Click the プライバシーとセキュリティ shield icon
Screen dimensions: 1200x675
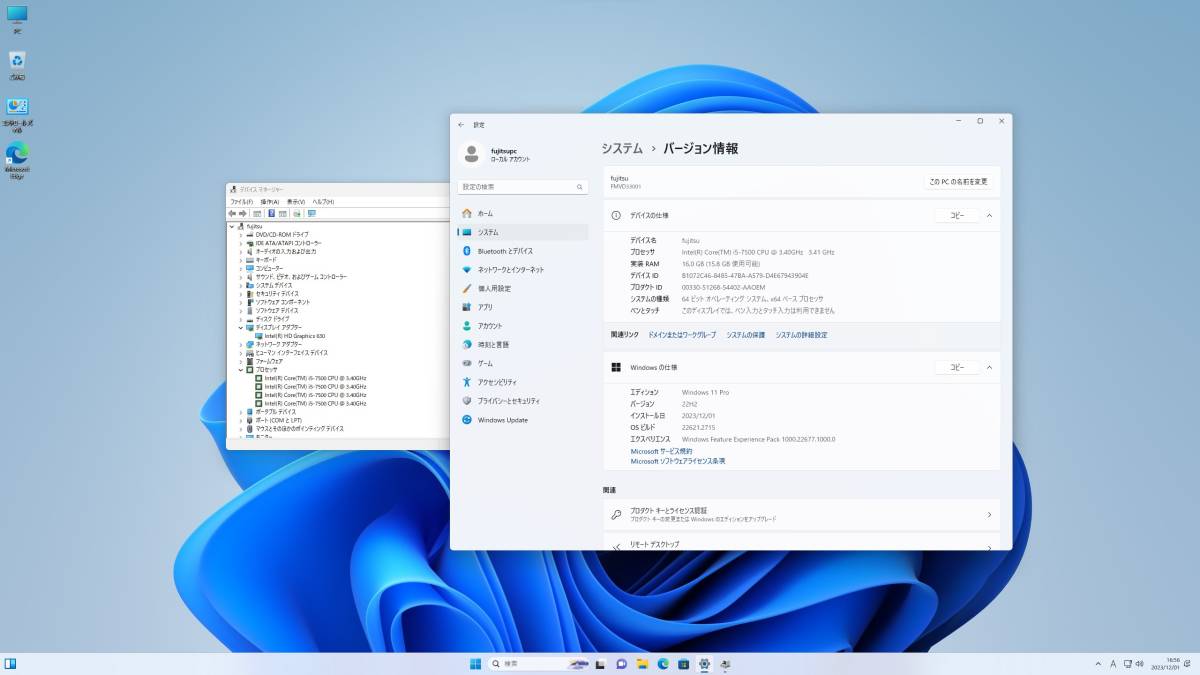pyautogui.click(x=467, y=401)
